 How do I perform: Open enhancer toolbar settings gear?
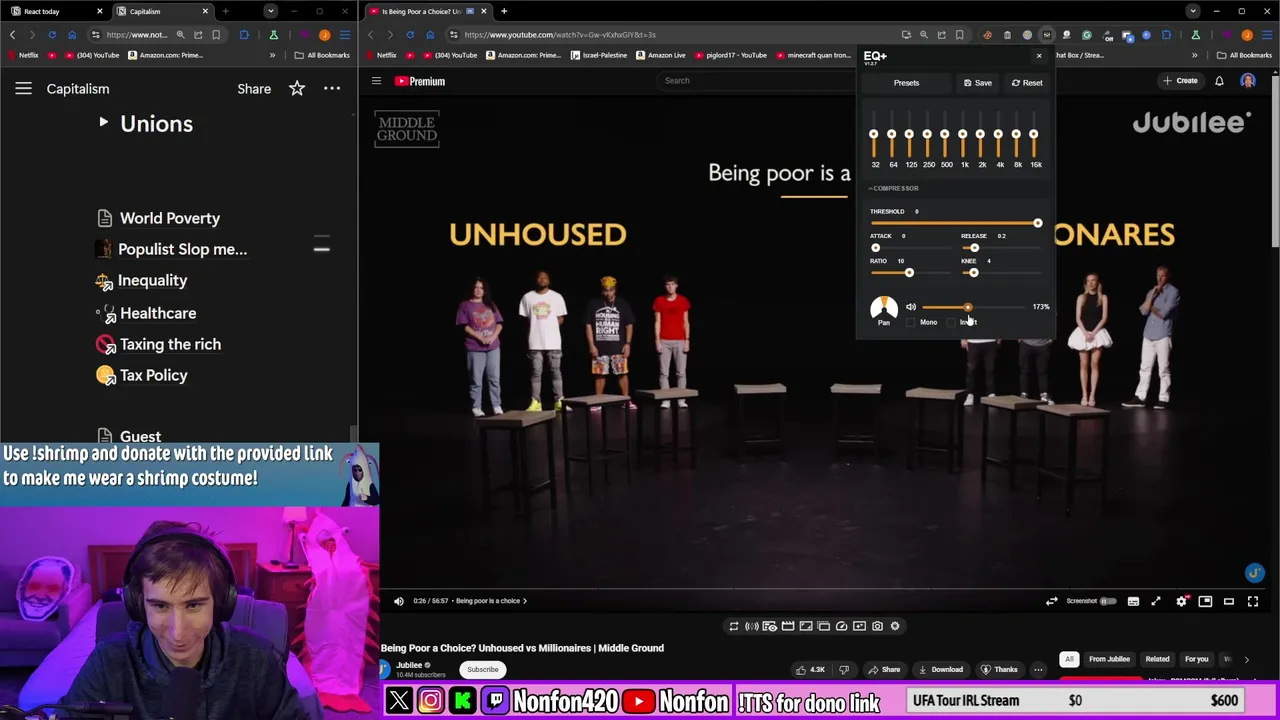(895, 626)
